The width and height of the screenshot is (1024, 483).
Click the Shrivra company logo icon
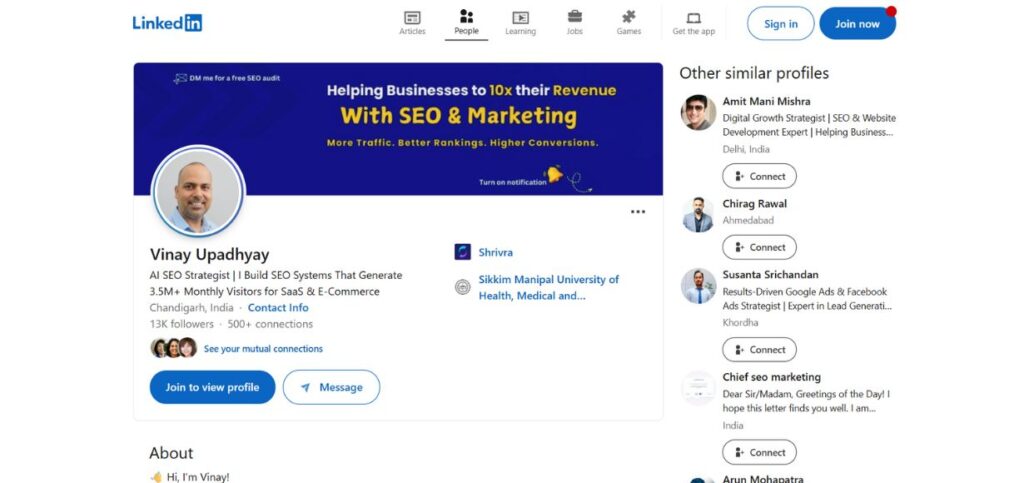(x=462, y=252)
